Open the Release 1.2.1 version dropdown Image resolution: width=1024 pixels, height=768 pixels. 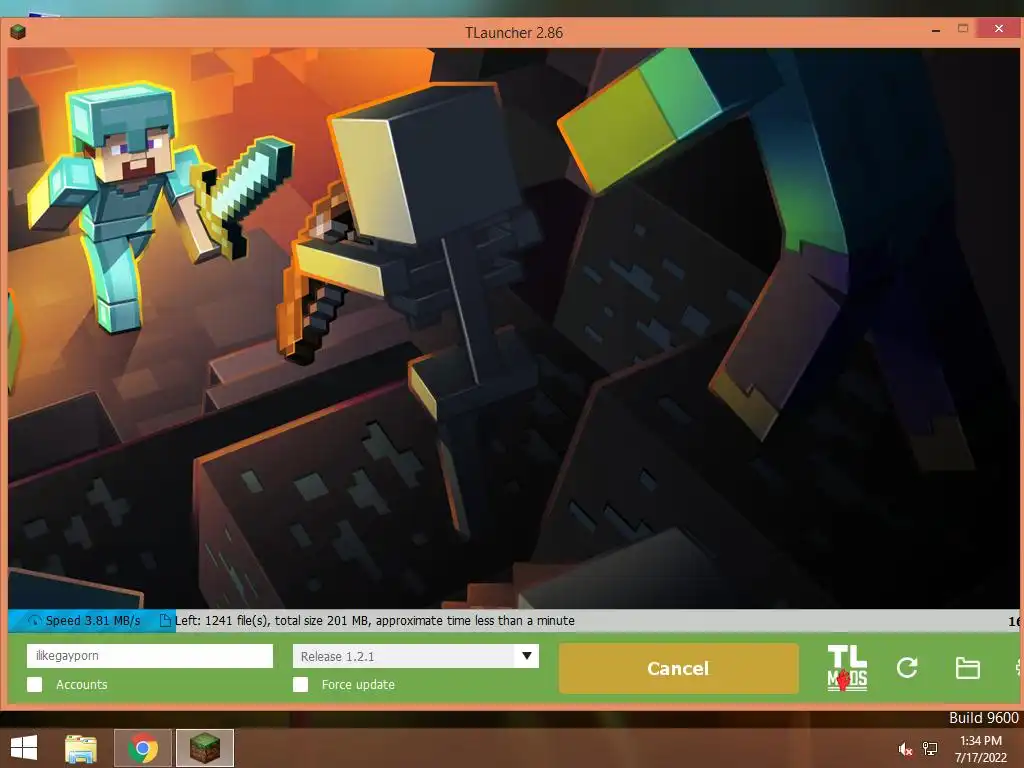pos(415,656)
